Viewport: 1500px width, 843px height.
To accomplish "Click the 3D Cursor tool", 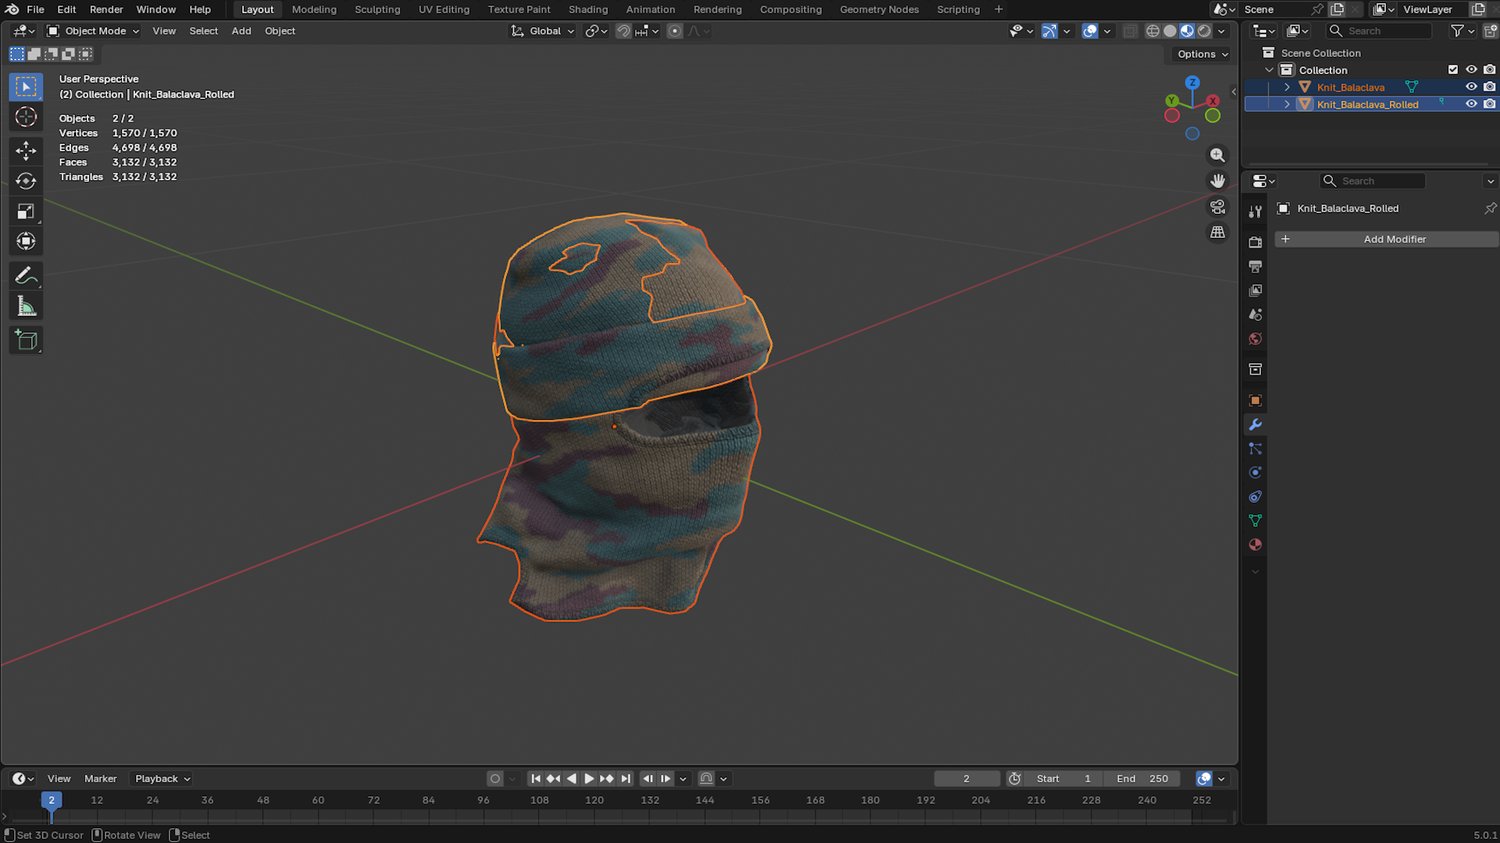I will coord(26,117).
